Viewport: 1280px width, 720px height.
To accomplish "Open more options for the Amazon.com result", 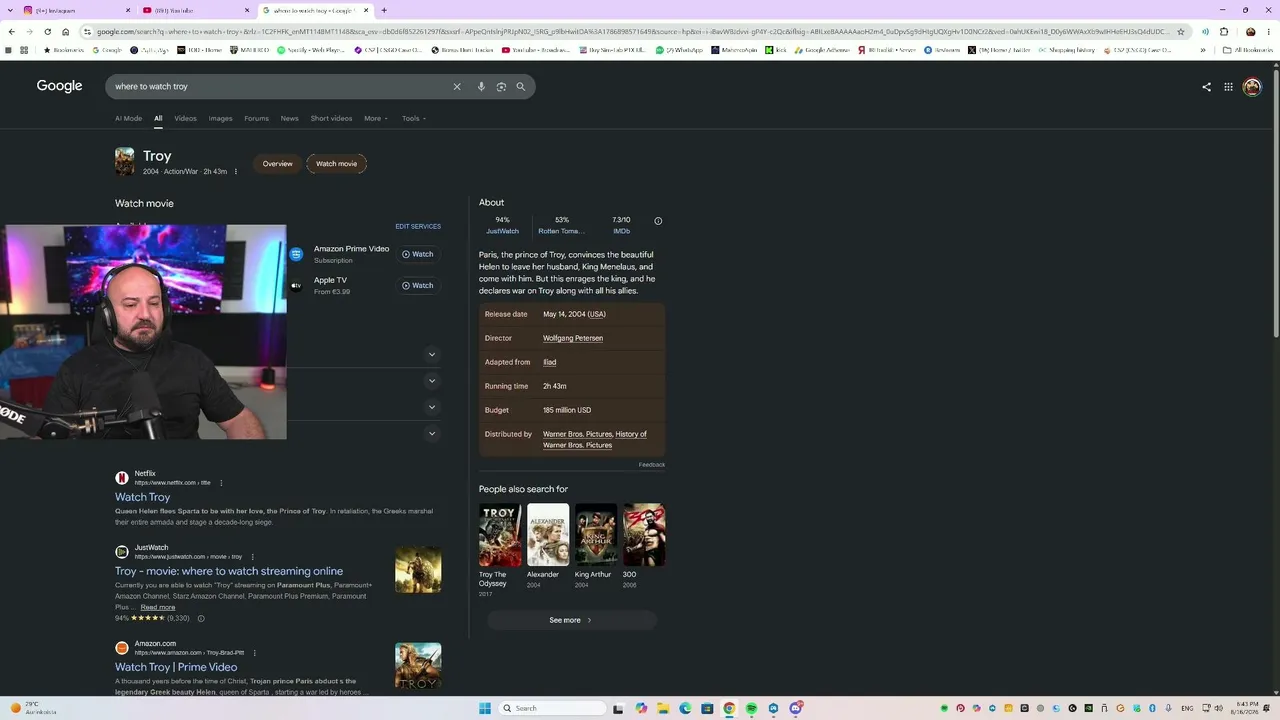I will click(x=254, y=653).
